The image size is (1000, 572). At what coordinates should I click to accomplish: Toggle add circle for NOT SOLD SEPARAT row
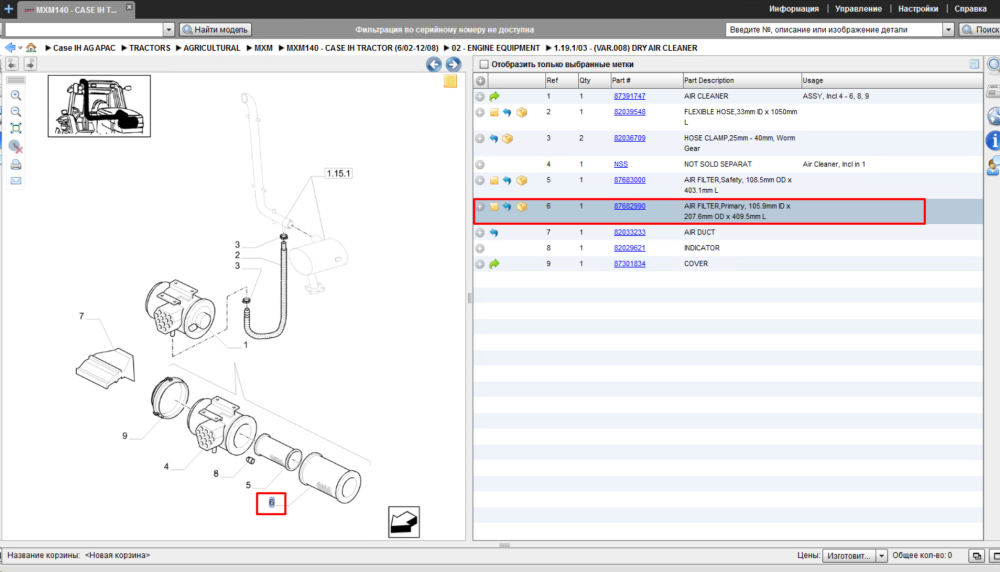[480, 165]
